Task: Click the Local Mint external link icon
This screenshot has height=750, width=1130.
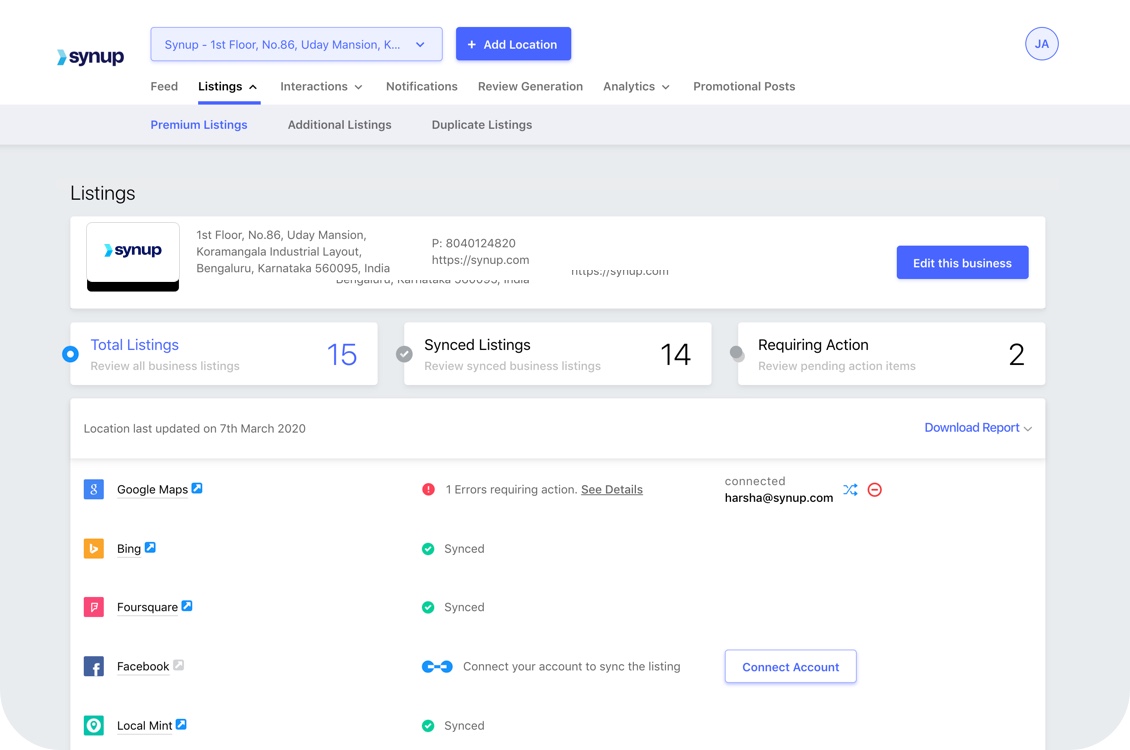Action: 181,724
